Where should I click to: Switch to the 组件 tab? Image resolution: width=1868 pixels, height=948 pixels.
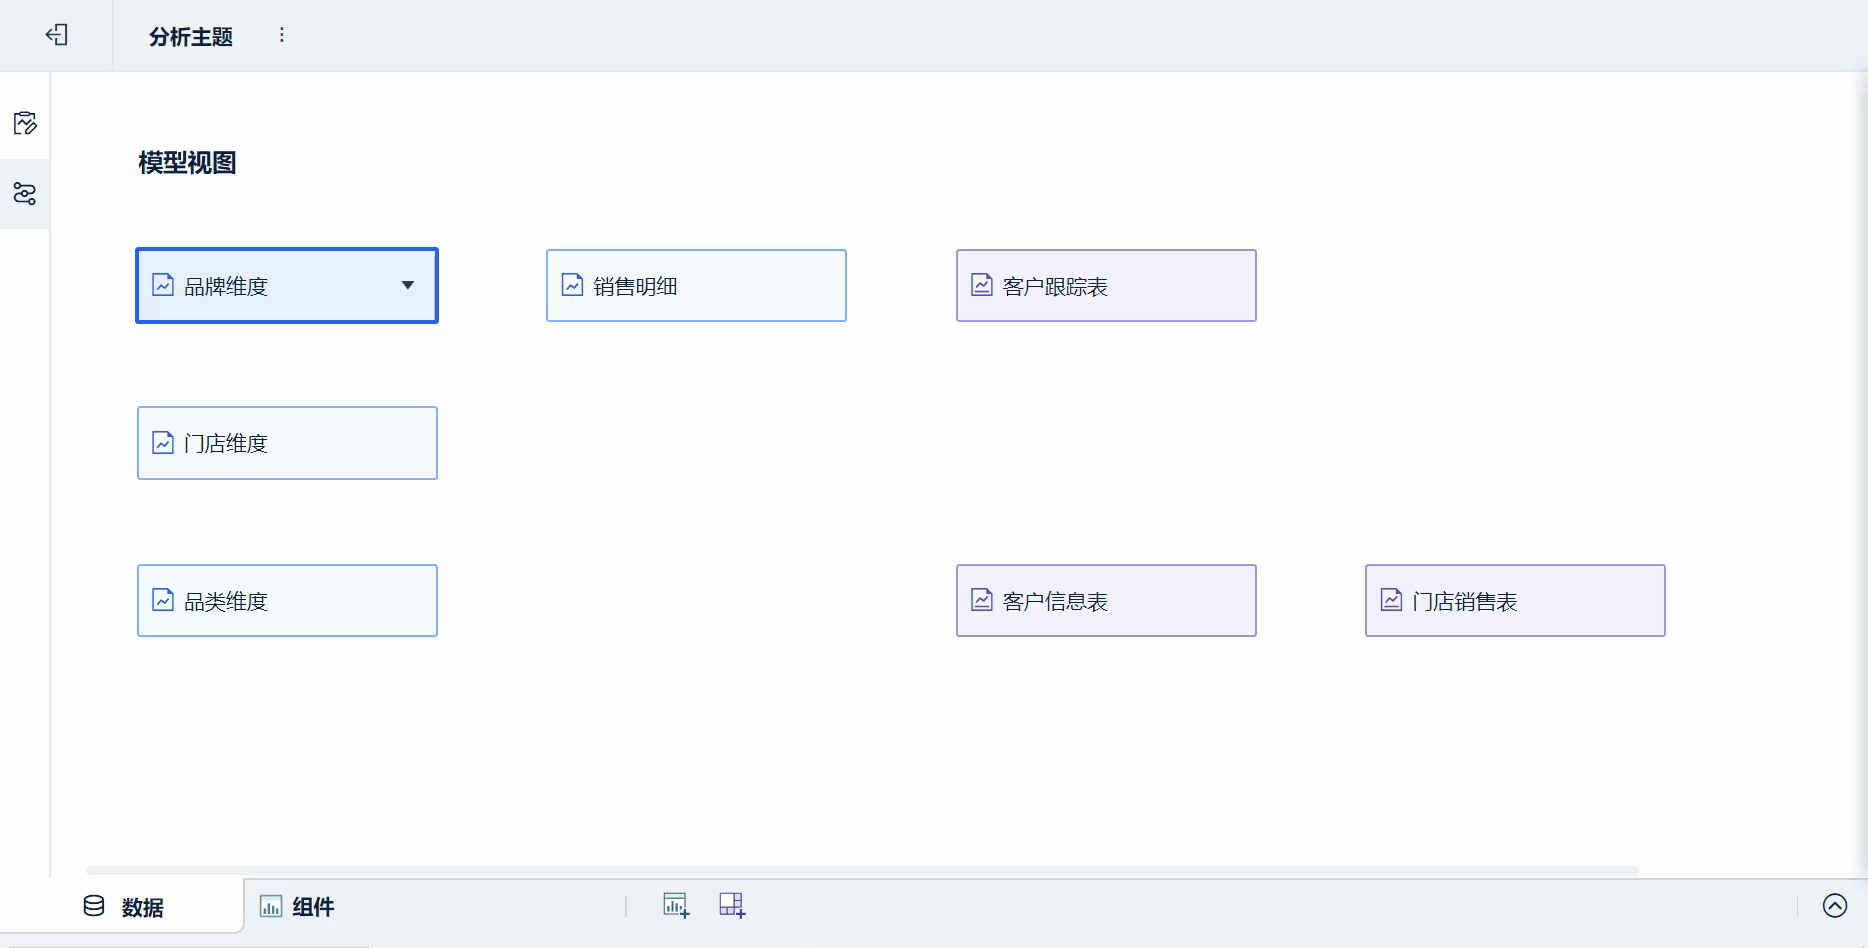pyautogui.click(x=297, y=907)
